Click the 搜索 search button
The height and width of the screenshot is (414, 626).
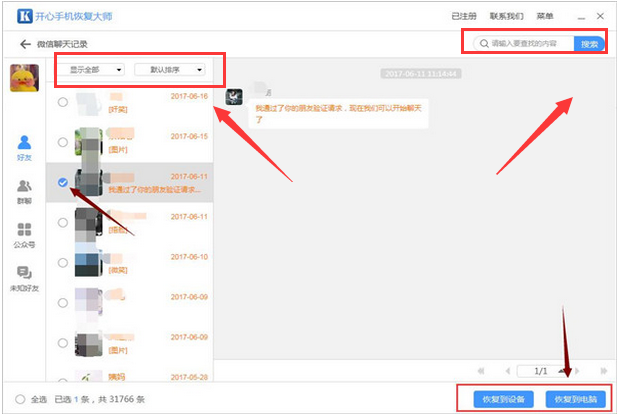(589, 44)
